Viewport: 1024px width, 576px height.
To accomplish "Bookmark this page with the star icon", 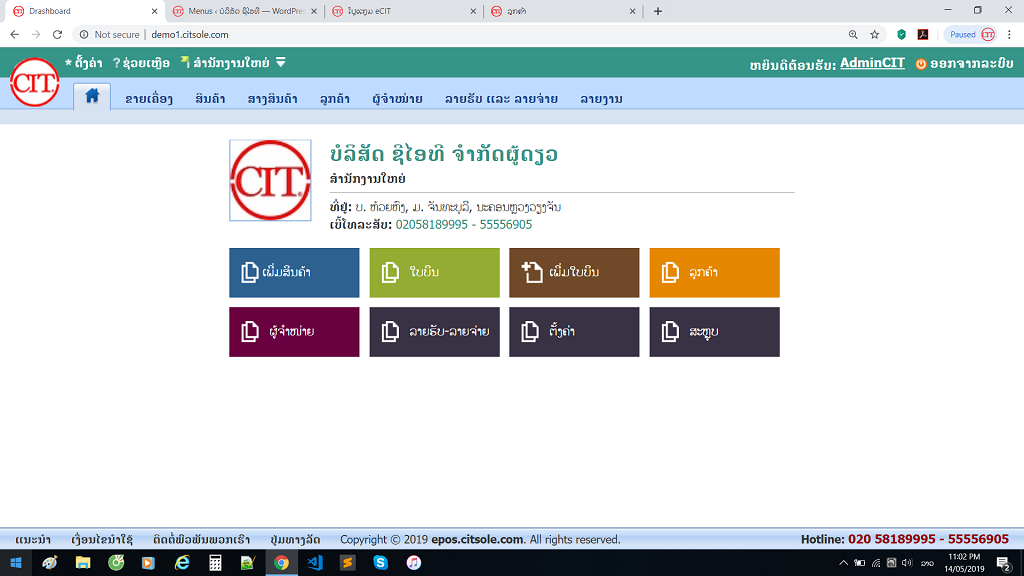I will click(x=874, y=35).
